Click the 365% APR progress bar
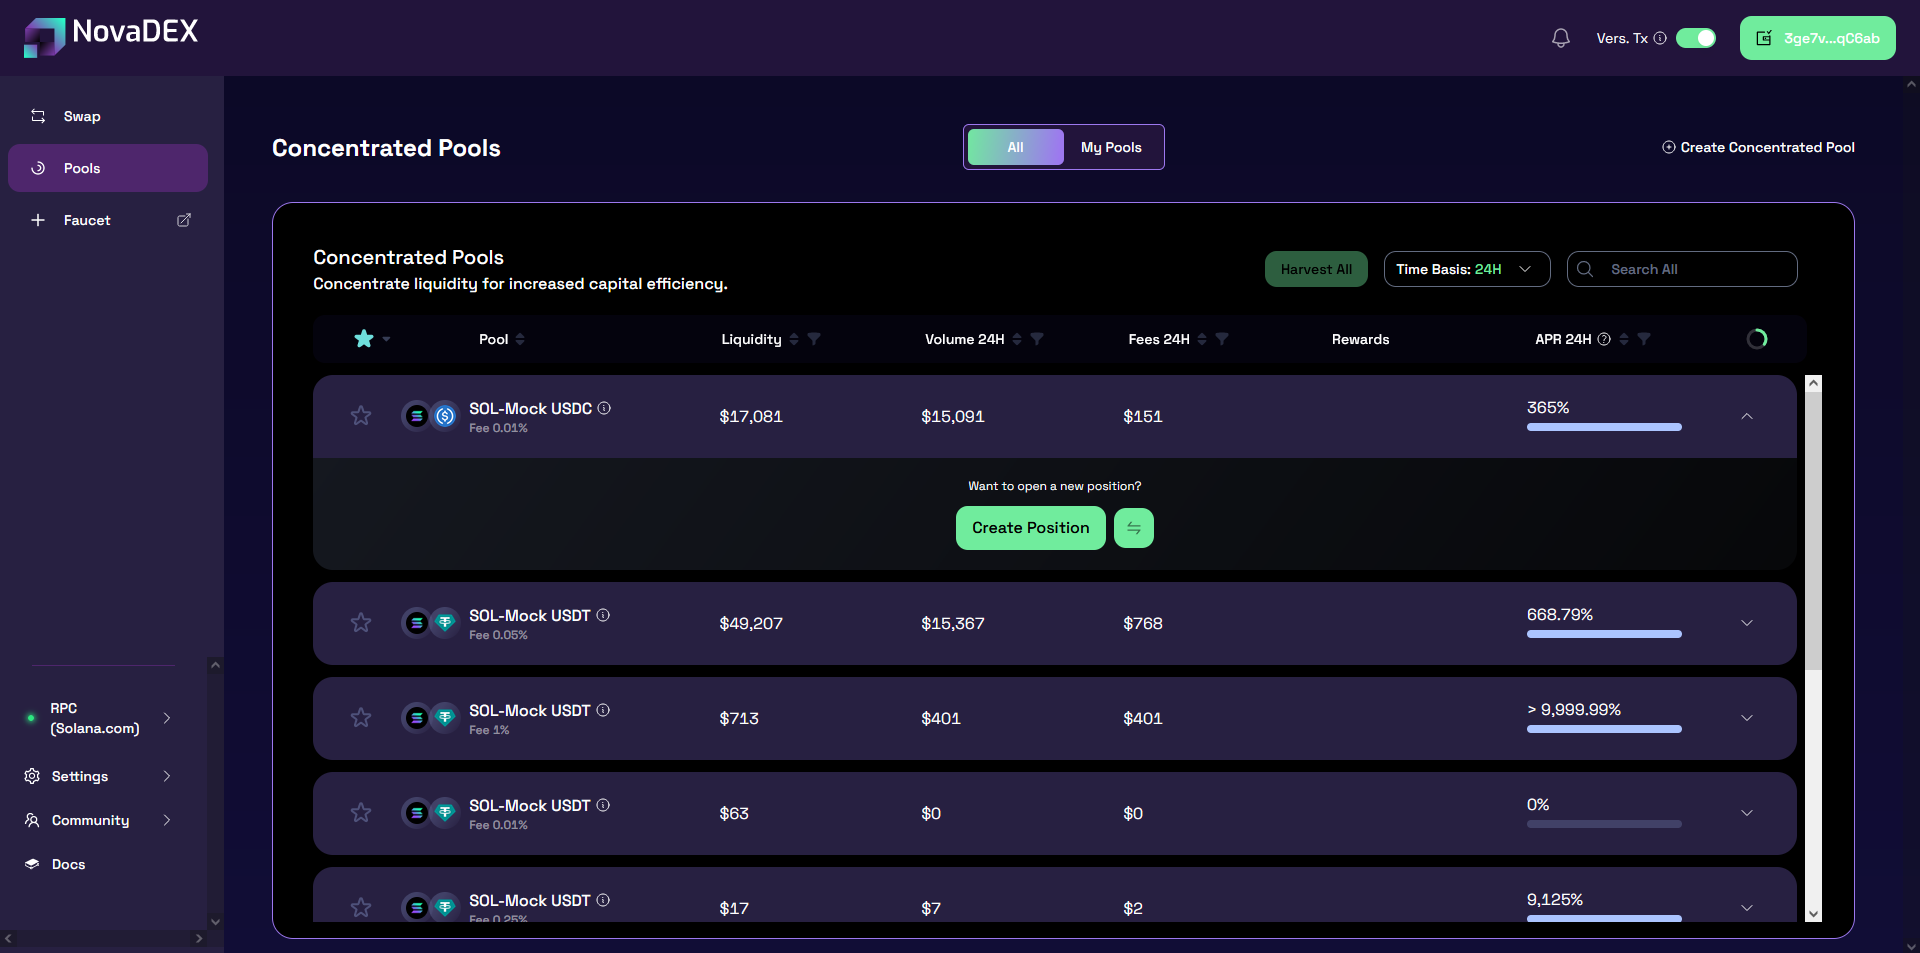The width and height of the screenshot is (1920, 953). tap(1603, 427)
